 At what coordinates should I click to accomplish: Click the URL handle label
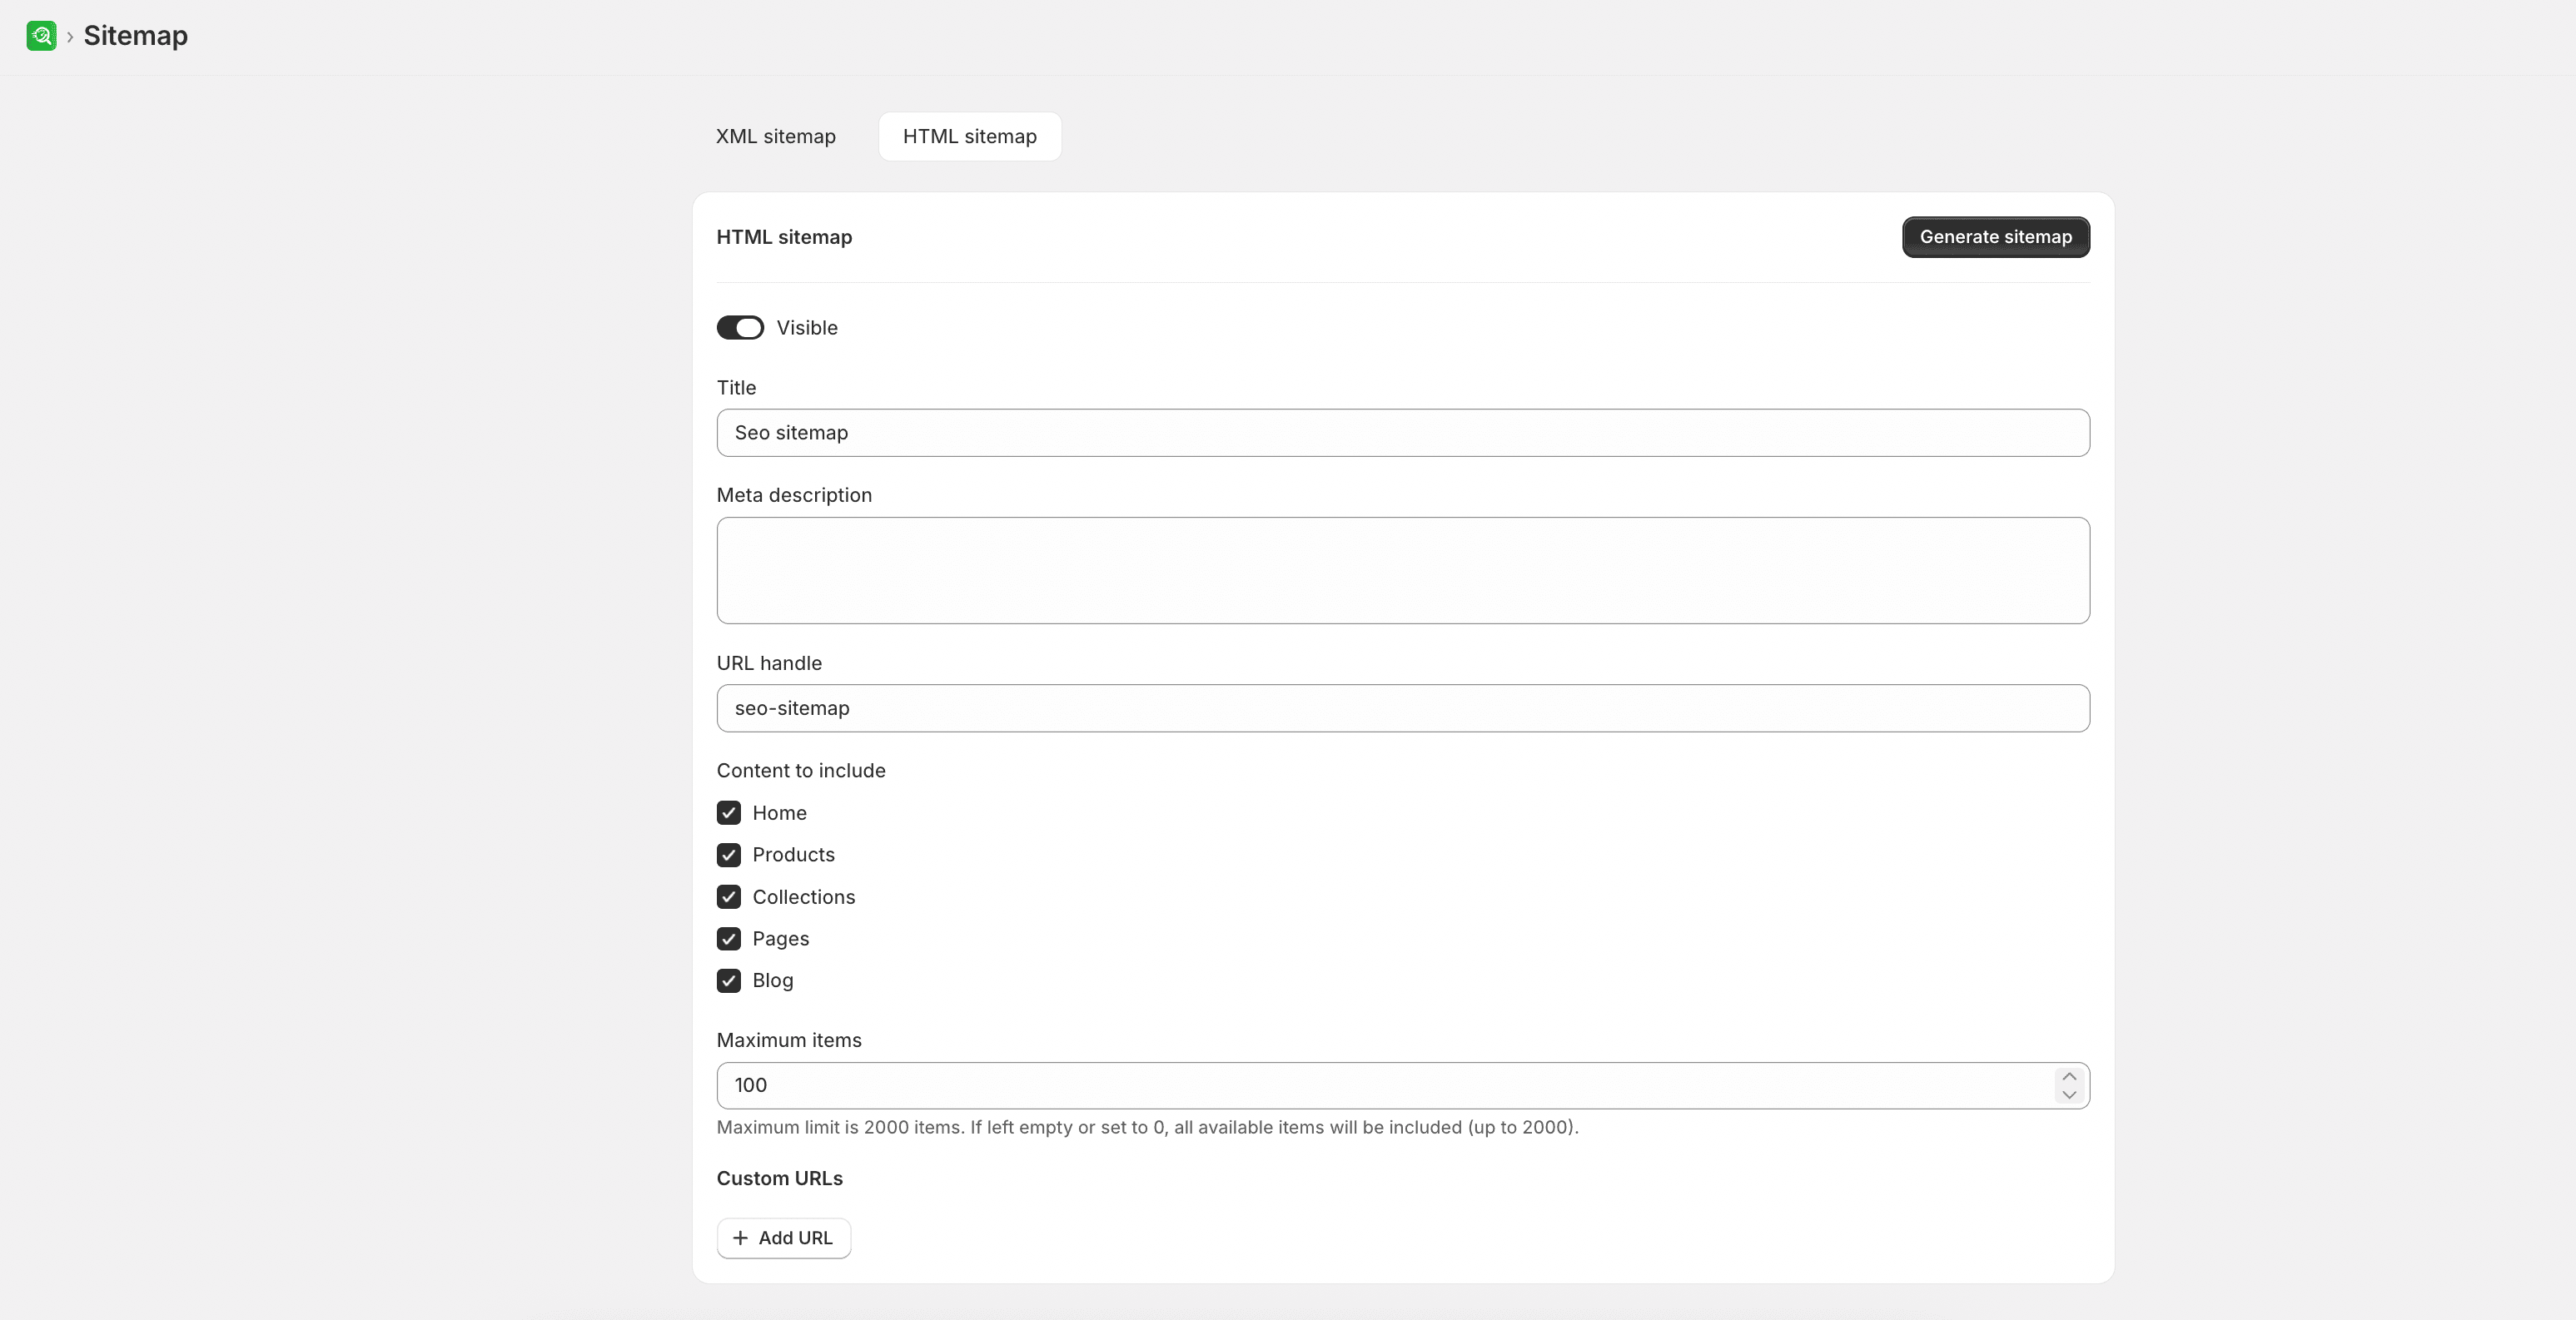pyautogui.click(x=769, y=663)
